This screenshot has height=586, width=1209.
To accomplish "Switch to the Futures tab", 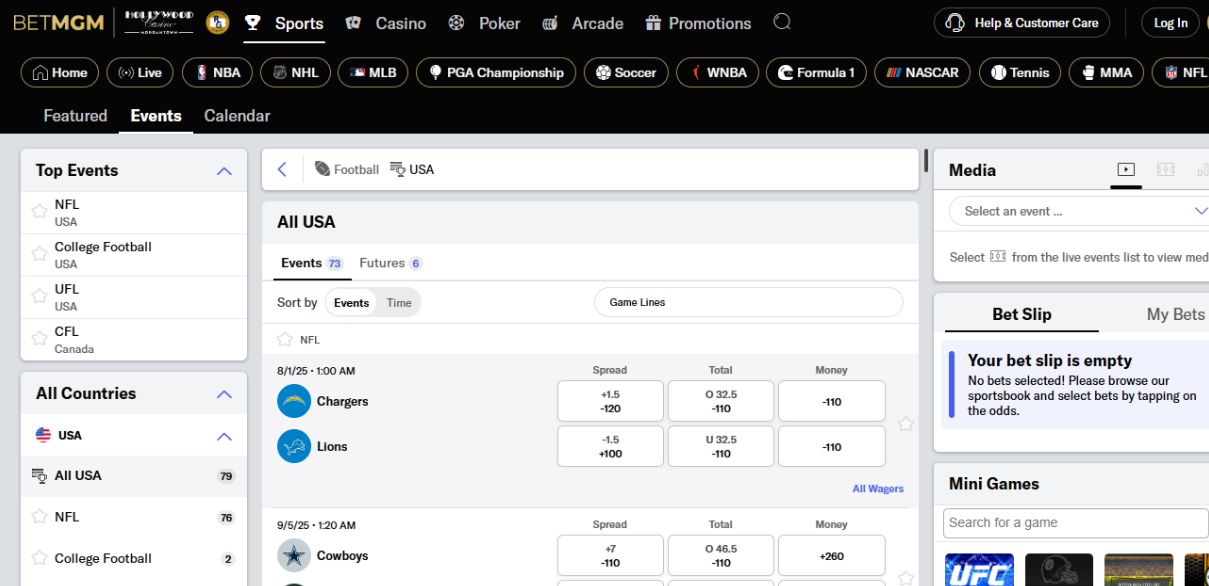I will [389, 263].
